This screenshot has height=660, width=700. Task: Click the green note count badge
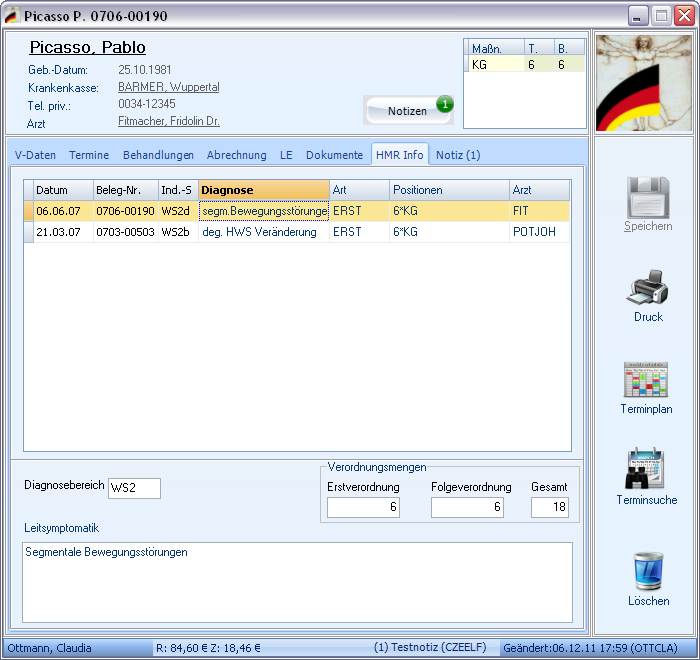tap(445, 104)
